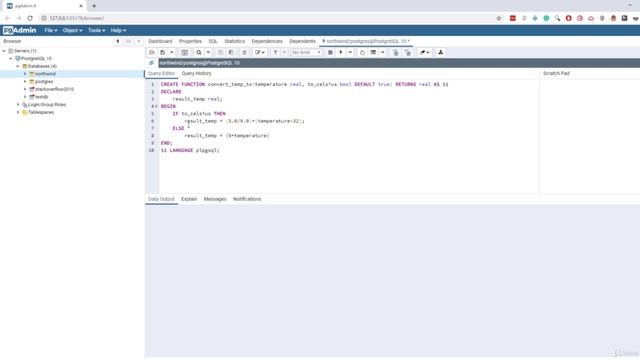Open the Messages tab
The image size is (640, 360).
pos(215,199)
